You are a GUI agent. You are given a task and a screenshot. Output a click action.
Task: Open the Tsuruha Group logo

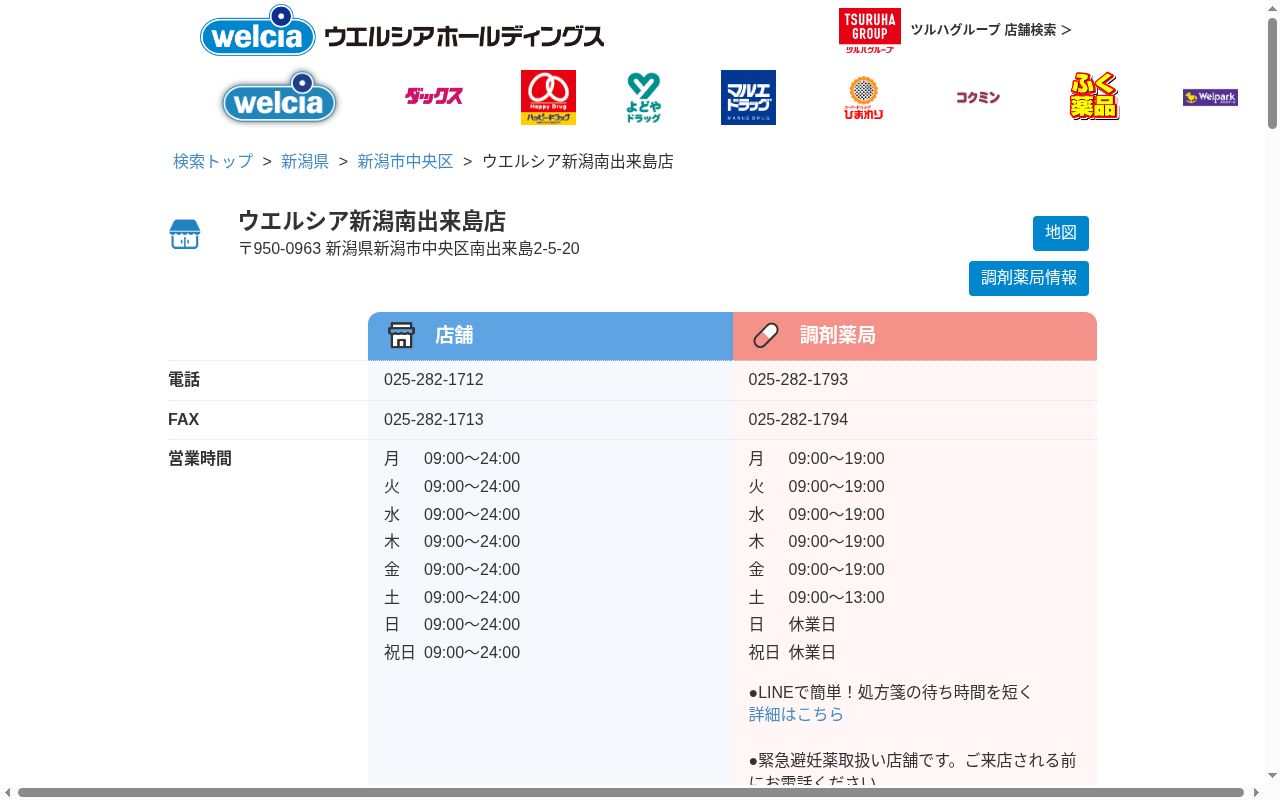click(x=869, y=30)
